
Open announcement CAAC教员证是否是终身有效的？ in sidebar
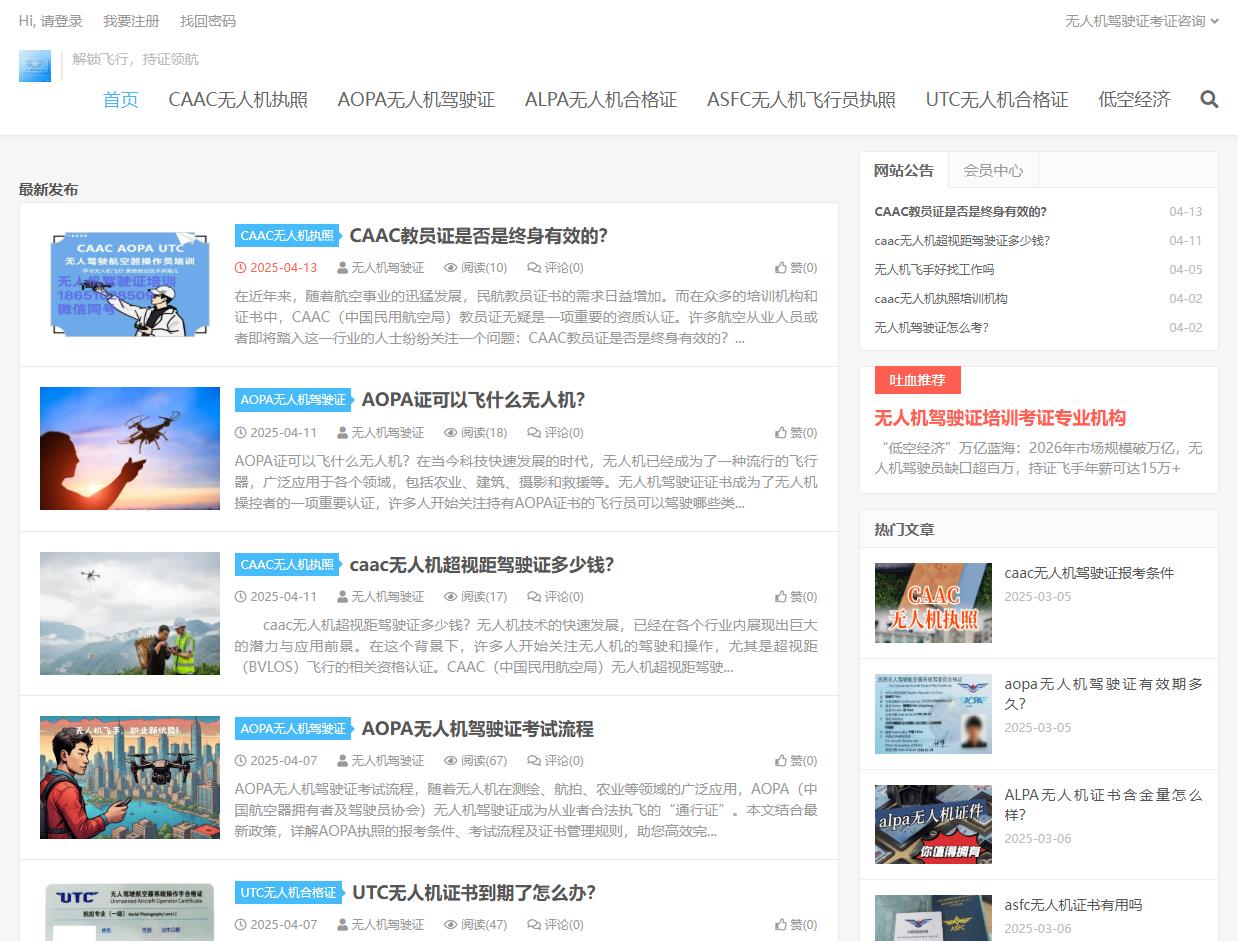[x=960, y=212]
